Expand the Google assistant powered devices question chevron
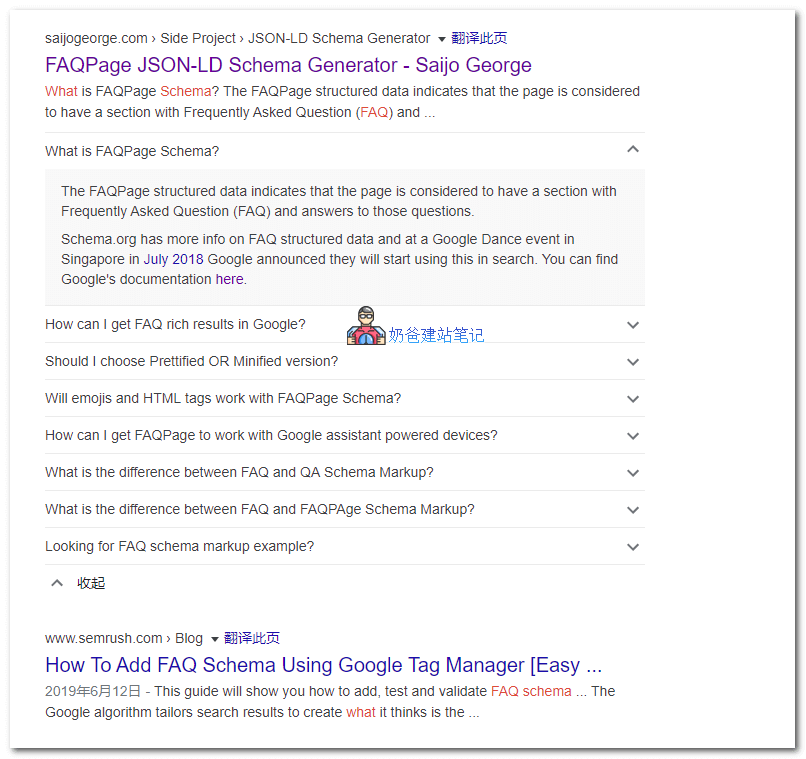This screenshot has width=806, height=759. 632,436
